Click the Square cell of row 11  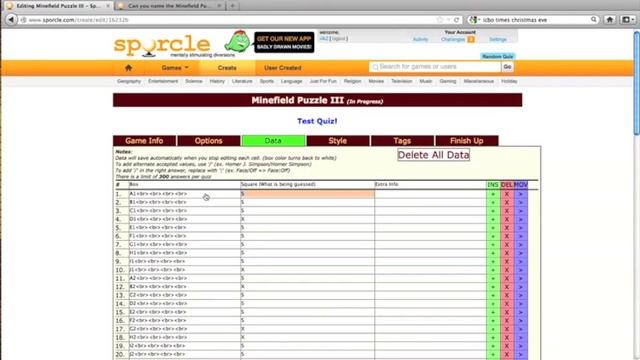[x=307, y=278]
